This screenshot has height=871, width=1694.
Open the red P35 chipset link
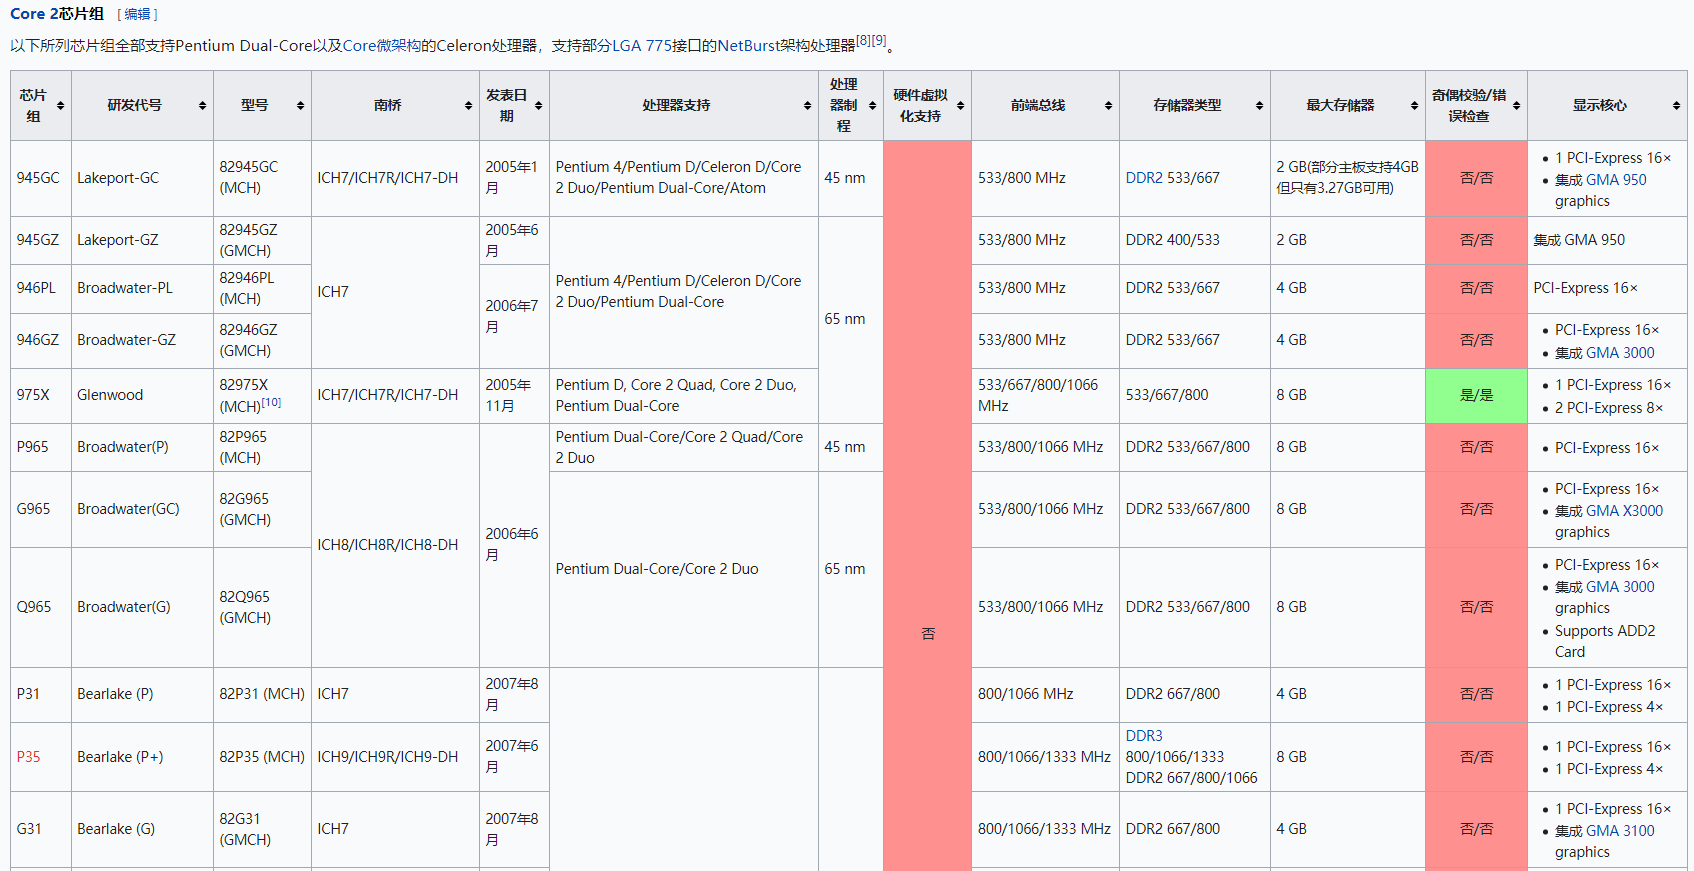pyautogui.click(x=28, y=757)
